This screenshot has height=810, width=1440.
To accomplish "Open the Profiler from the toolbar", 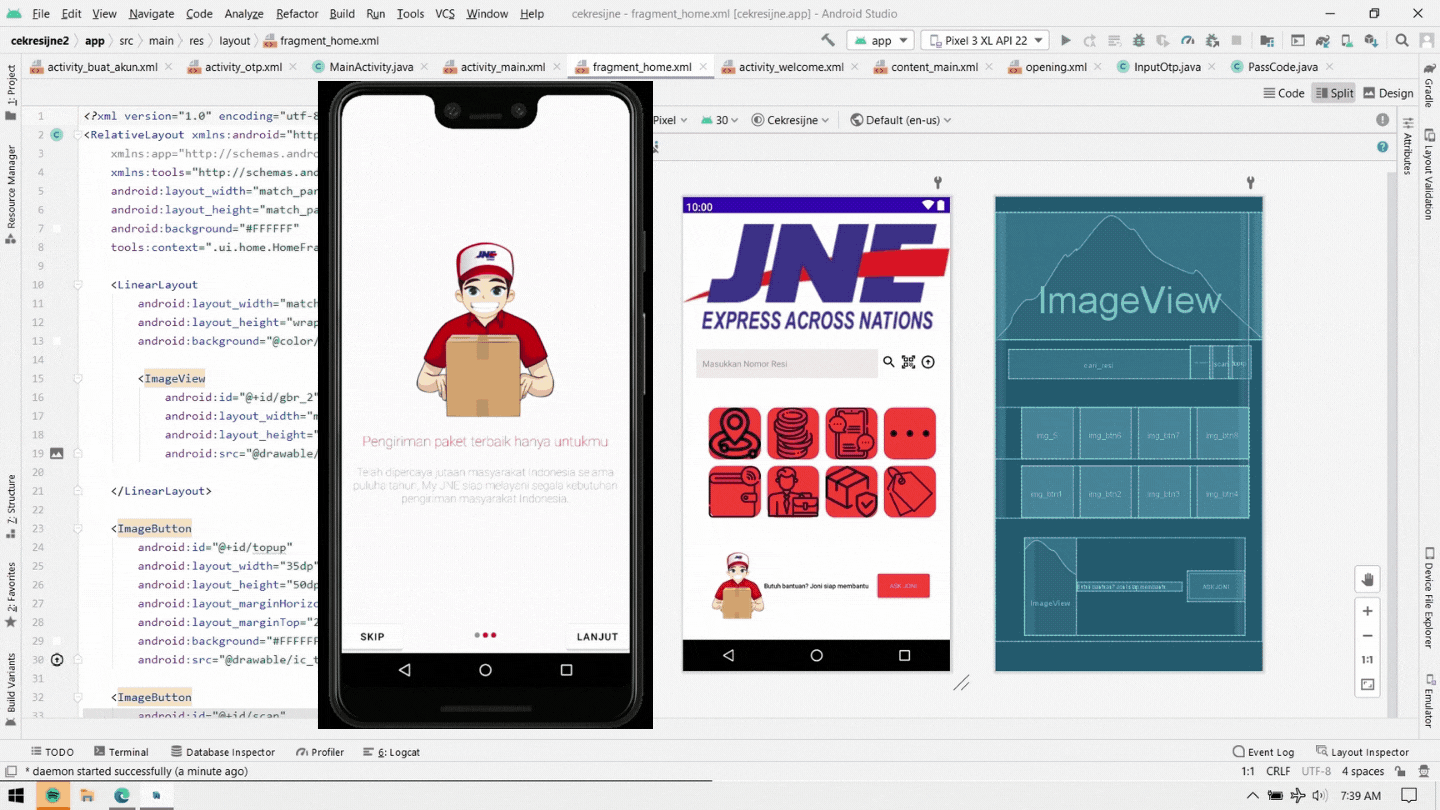I will 1186,40.
